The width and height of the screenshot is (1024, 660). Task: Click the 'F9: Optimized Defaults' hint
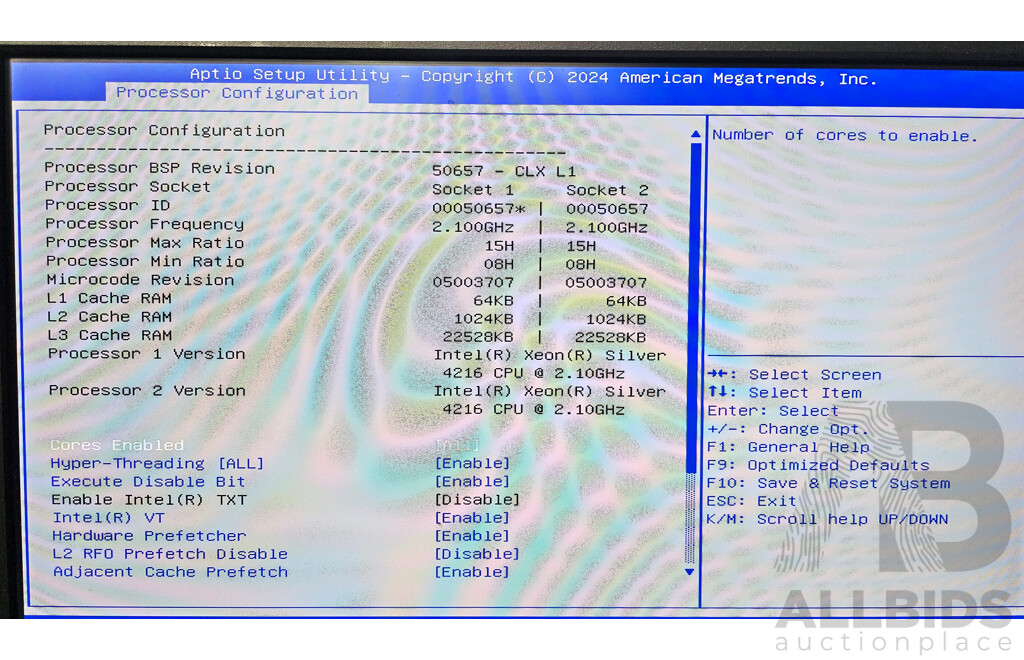(818, 465)
